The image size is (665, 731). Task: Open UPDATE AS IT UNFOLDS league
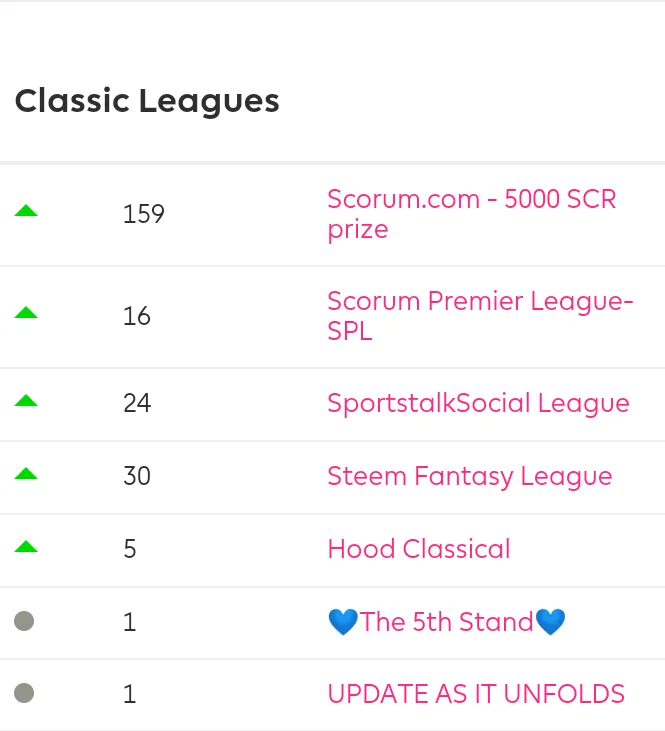tap(476, 694)
